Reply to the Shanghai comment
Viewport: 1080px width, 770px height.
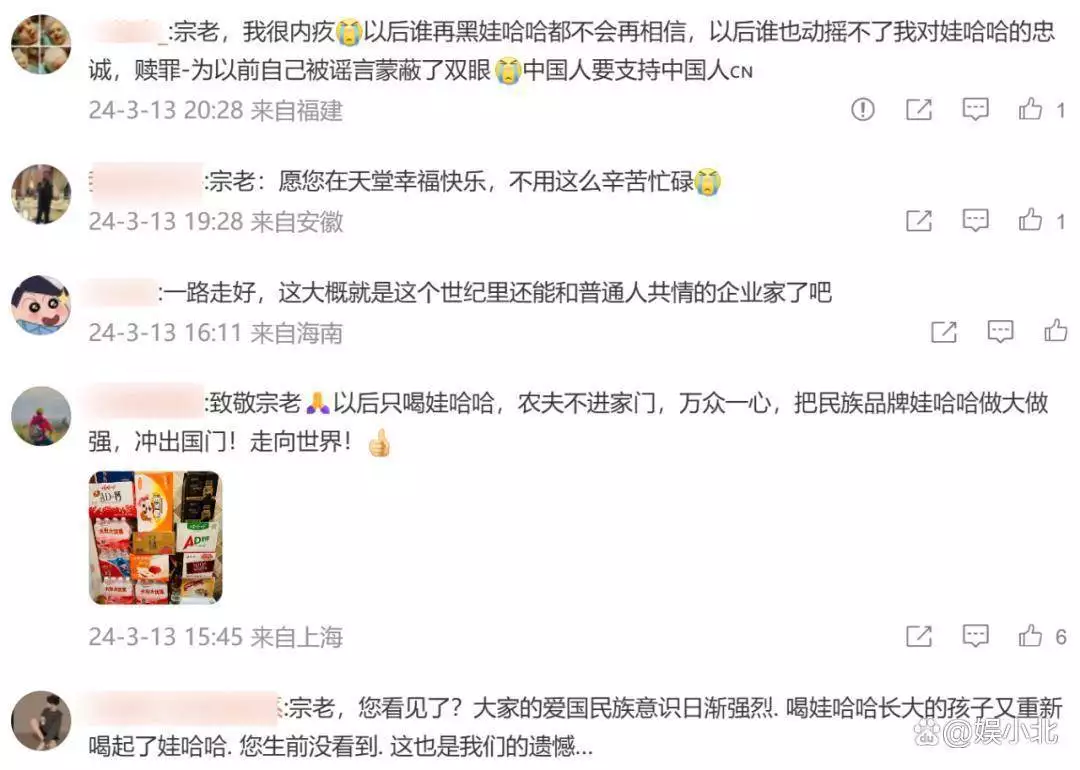coord(975,636)
